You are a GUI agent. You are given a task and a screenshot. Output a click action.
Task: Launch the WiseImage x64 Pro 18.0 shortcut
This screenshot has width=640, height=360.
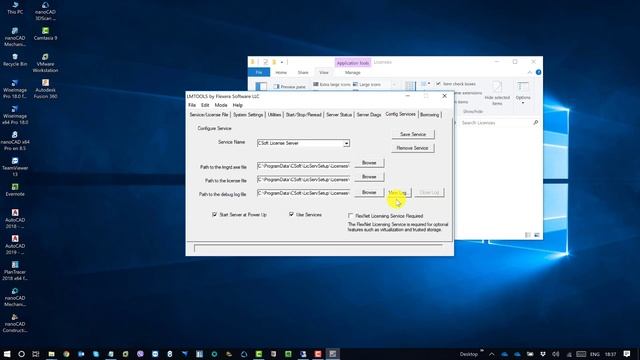tap(15, 115)
